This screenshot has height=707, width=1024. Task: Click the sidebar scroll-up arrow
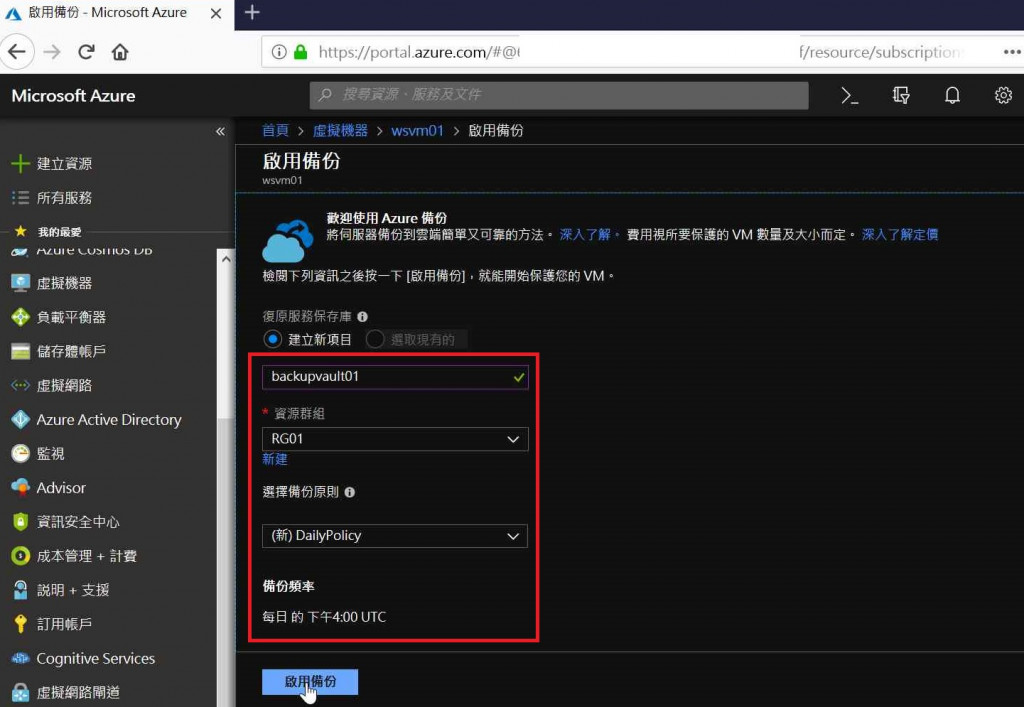226,259
